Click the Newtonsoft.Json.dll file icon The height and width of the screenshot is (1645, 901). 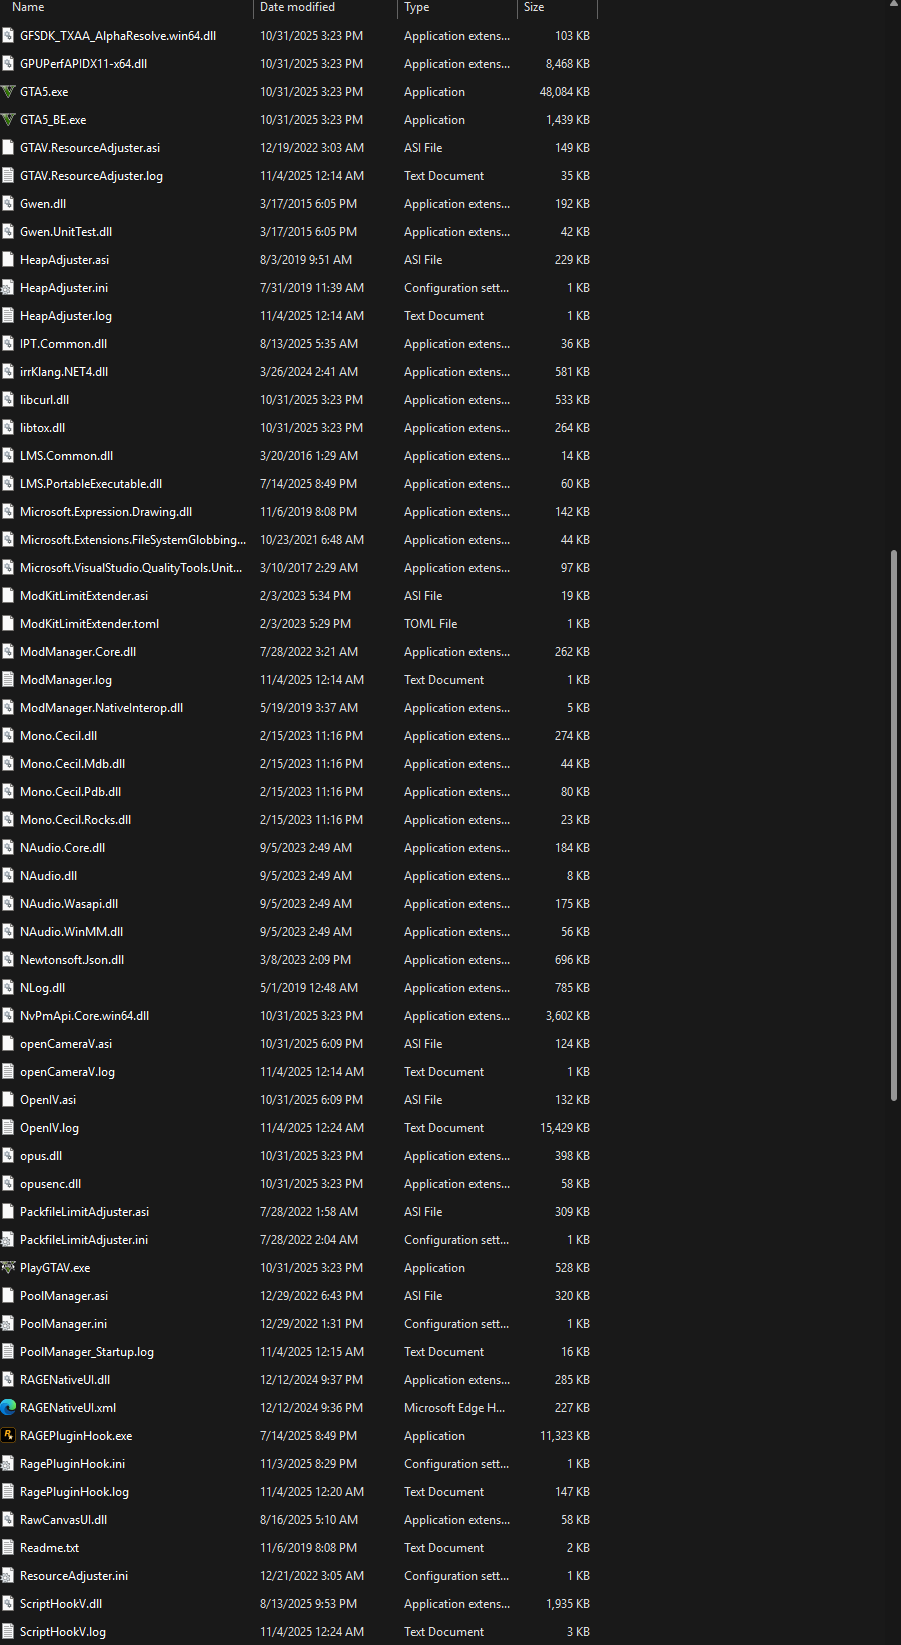(8, 960)
